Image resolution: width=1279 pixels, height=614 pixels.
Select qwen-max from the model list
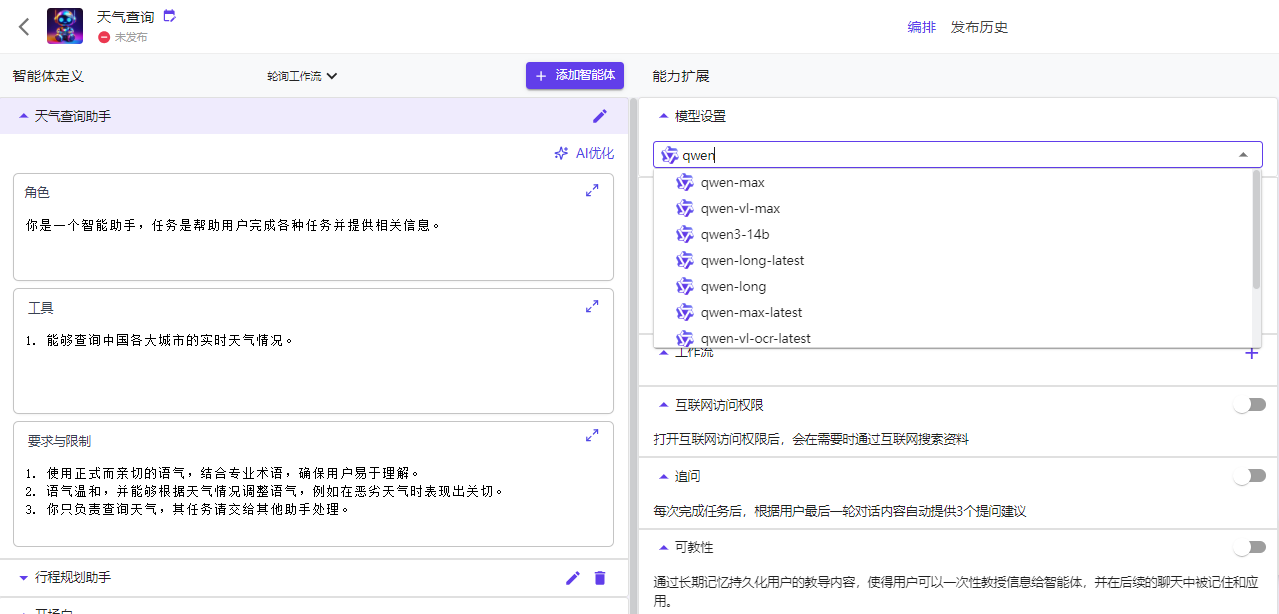[955, 182]
